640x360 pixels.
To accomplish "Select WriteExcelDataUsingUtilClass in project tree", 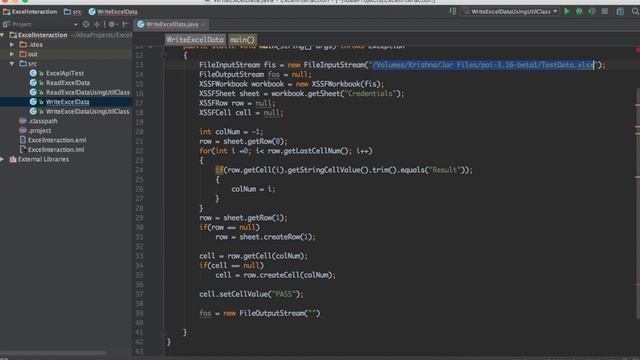I will (x=87, y=111).
